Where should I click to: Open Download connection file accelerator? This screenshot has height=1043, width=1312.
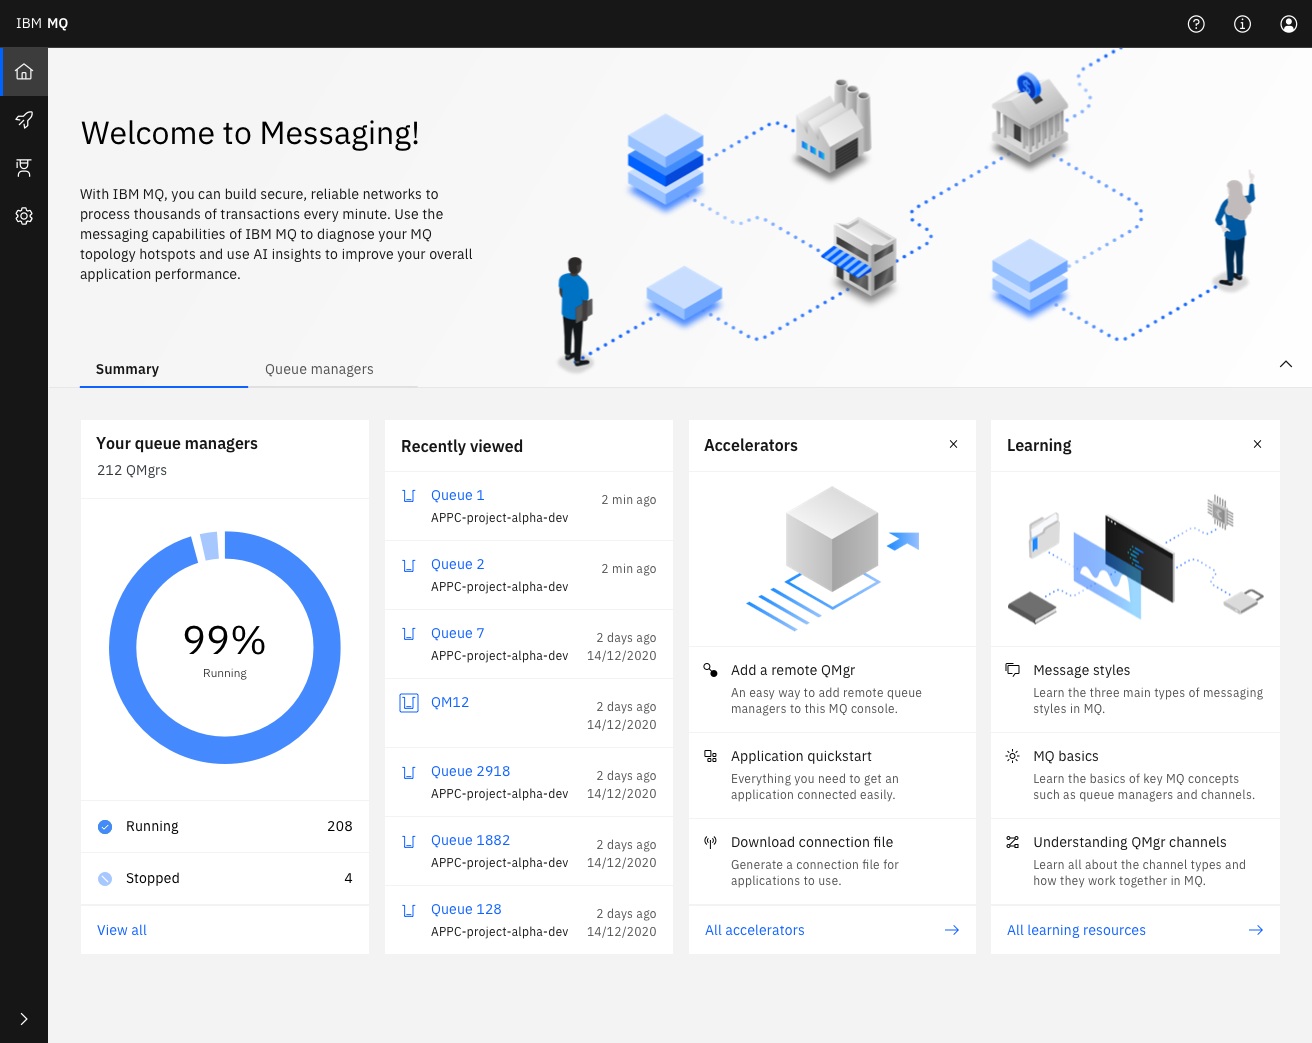832,861
